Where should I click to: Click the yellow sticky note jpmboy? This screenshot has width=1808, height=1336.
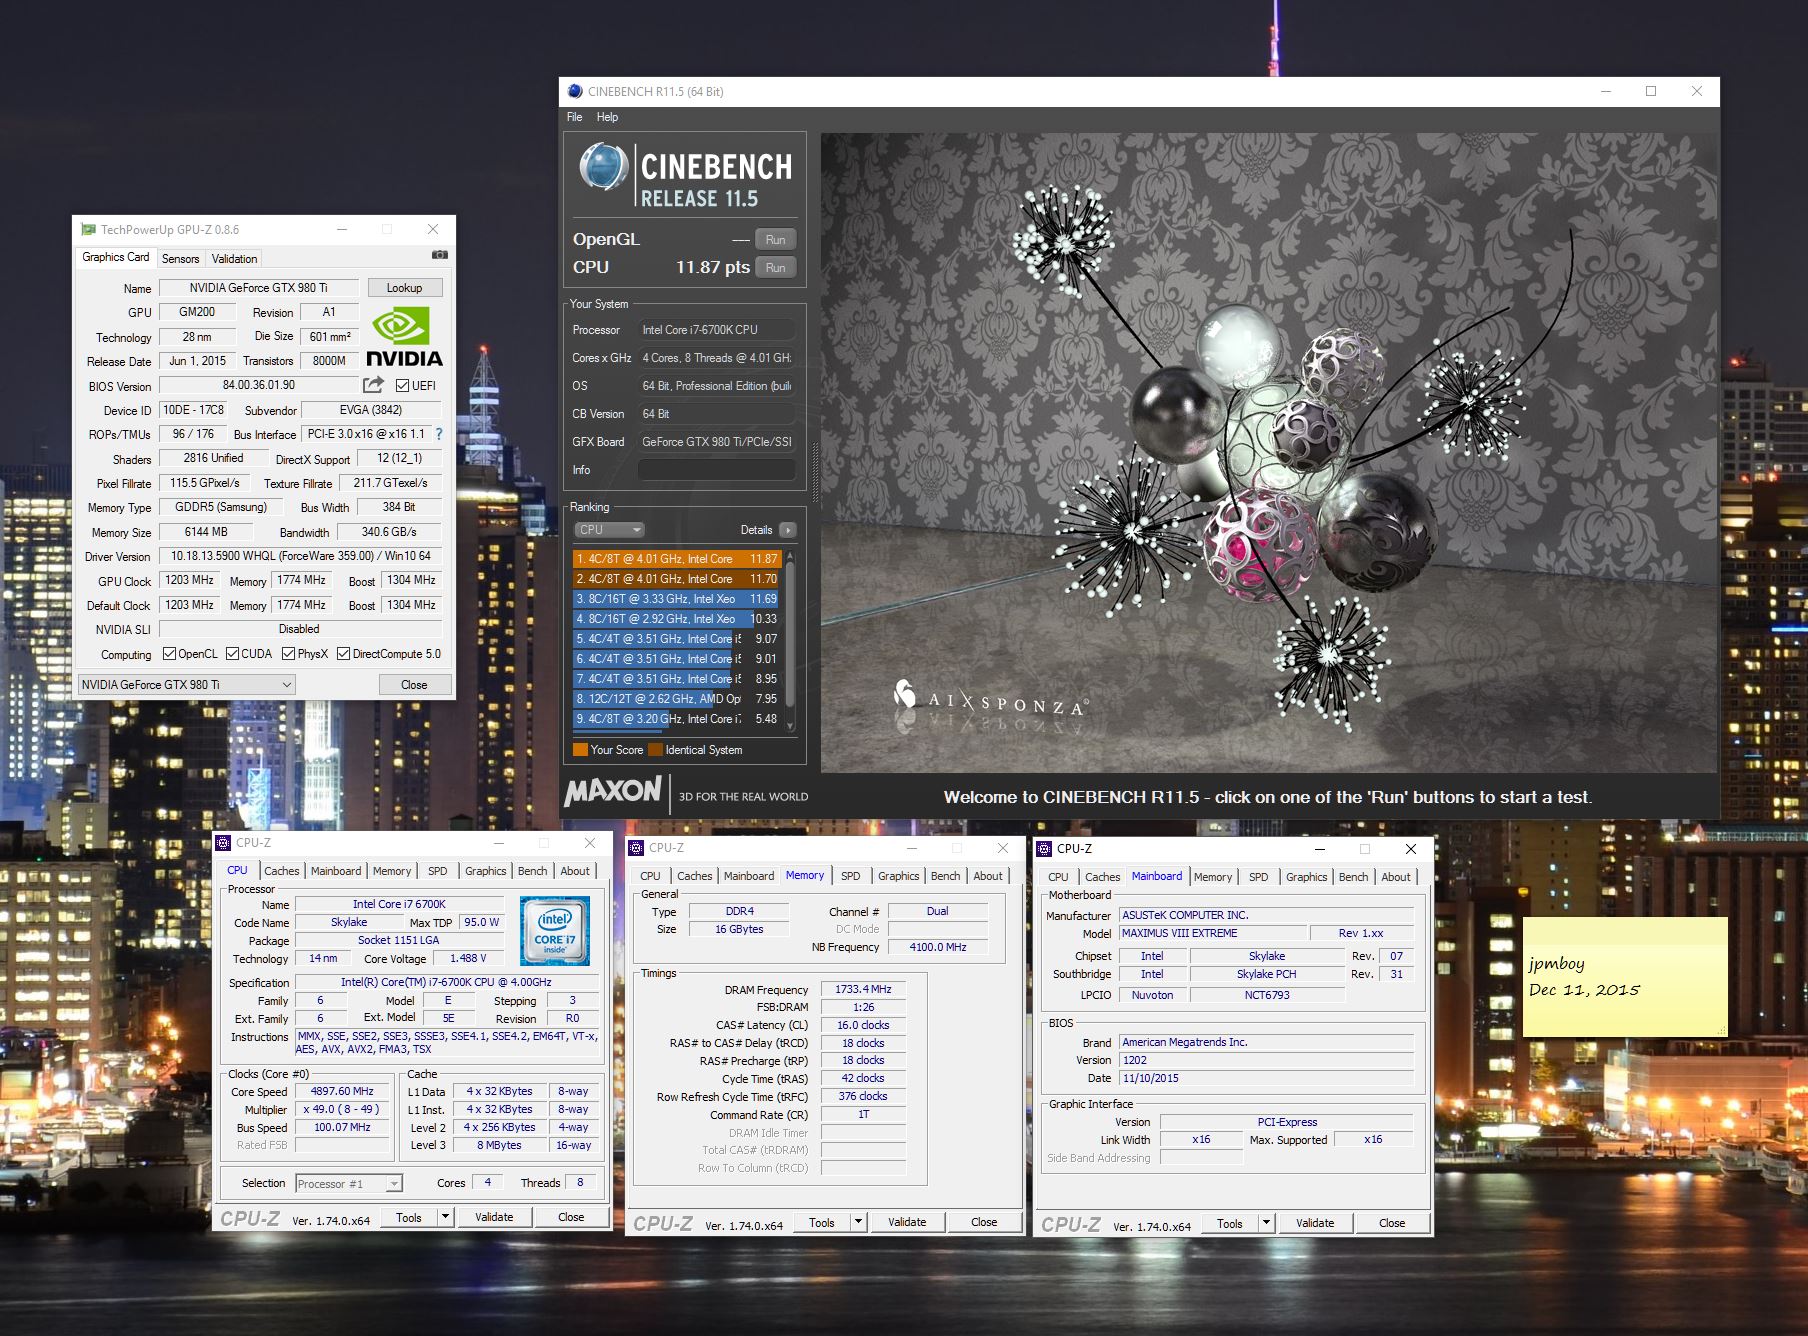click(1625, 977)
